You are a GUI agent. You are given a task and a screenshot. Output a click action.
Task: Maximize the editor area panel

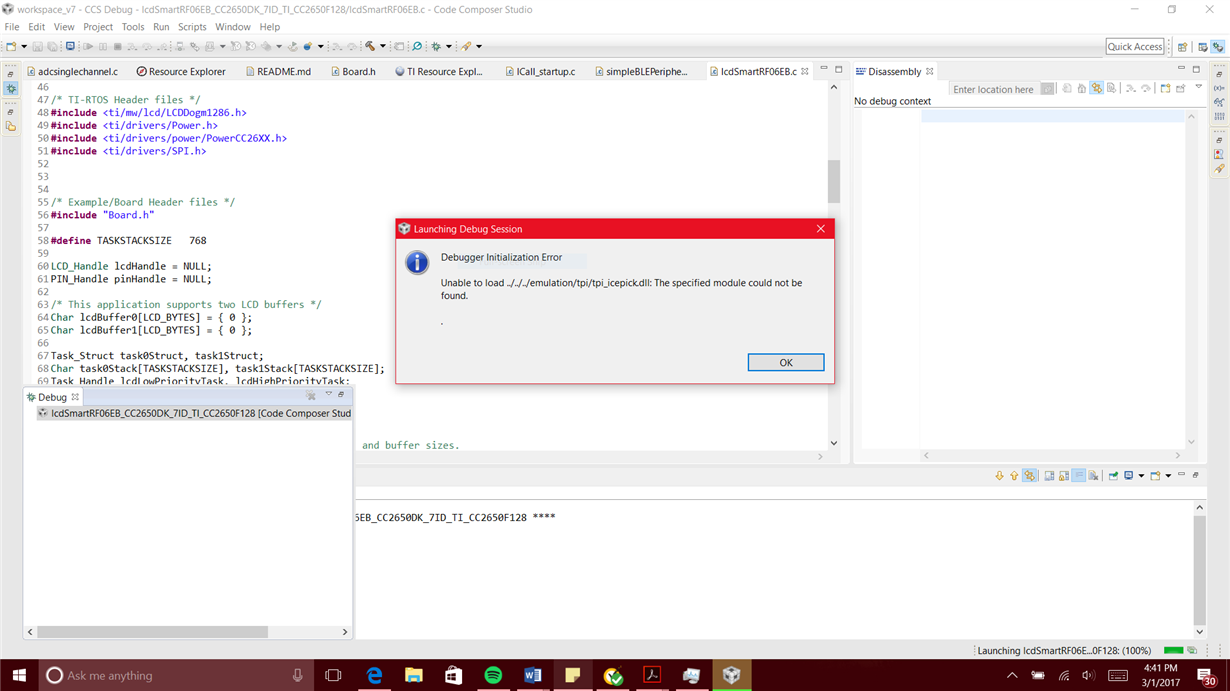(x=838, y=69)
